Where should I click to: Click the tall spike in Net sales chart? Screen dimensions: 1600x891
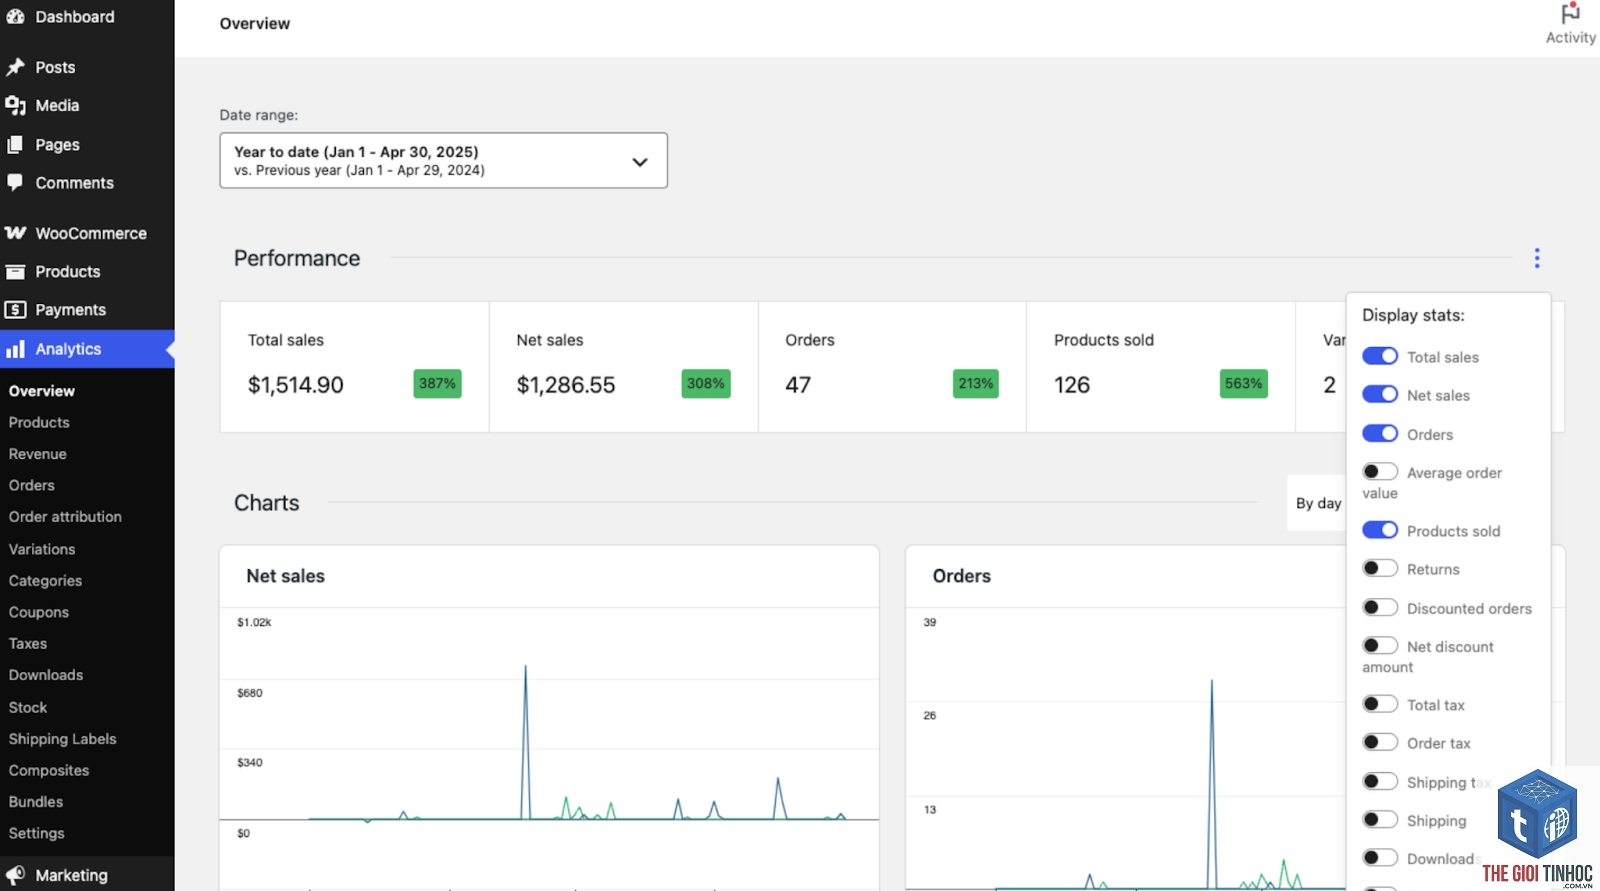pyautogui.click(x=525, y=740)
